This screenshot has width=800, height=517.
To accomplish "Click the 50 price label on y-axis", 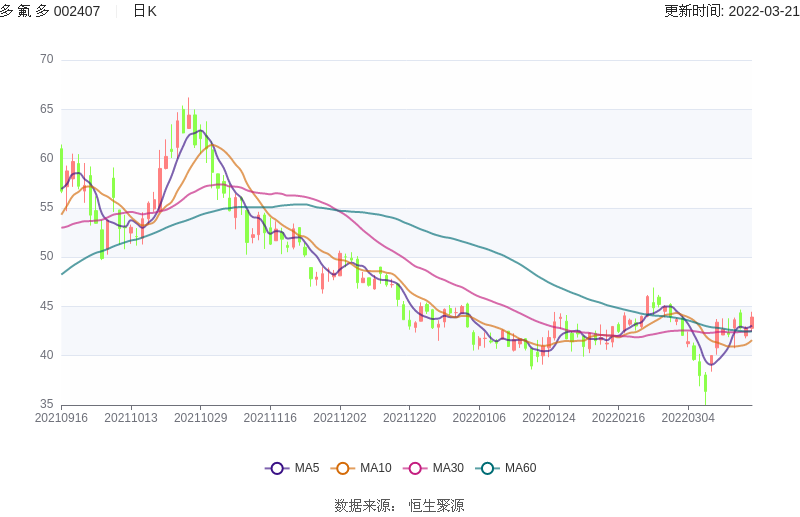I will tap(46, 256).
